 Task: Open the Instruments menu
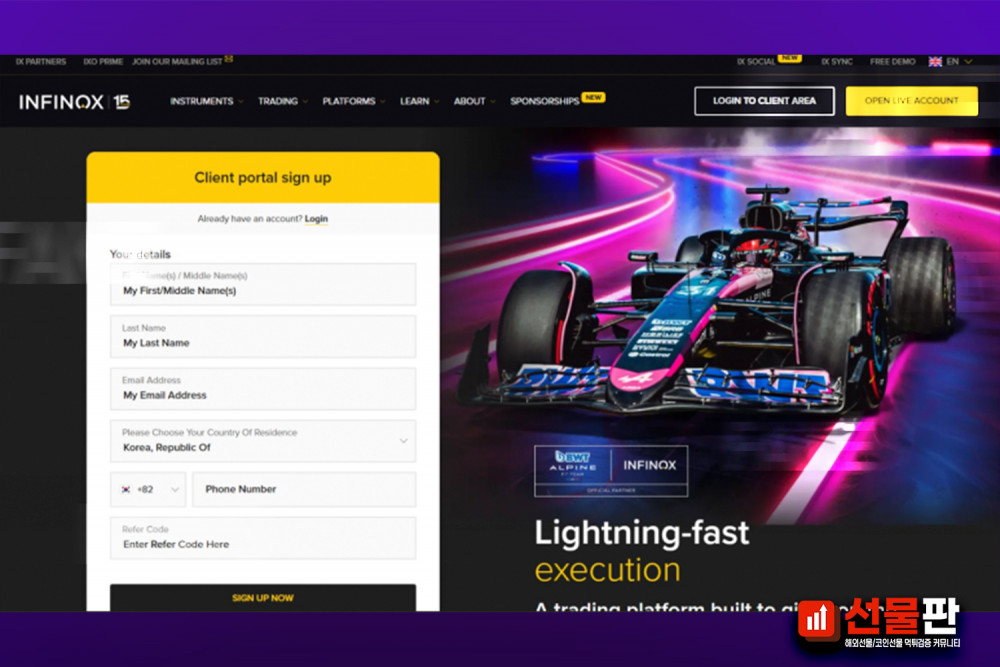click(x=206, y=101)
